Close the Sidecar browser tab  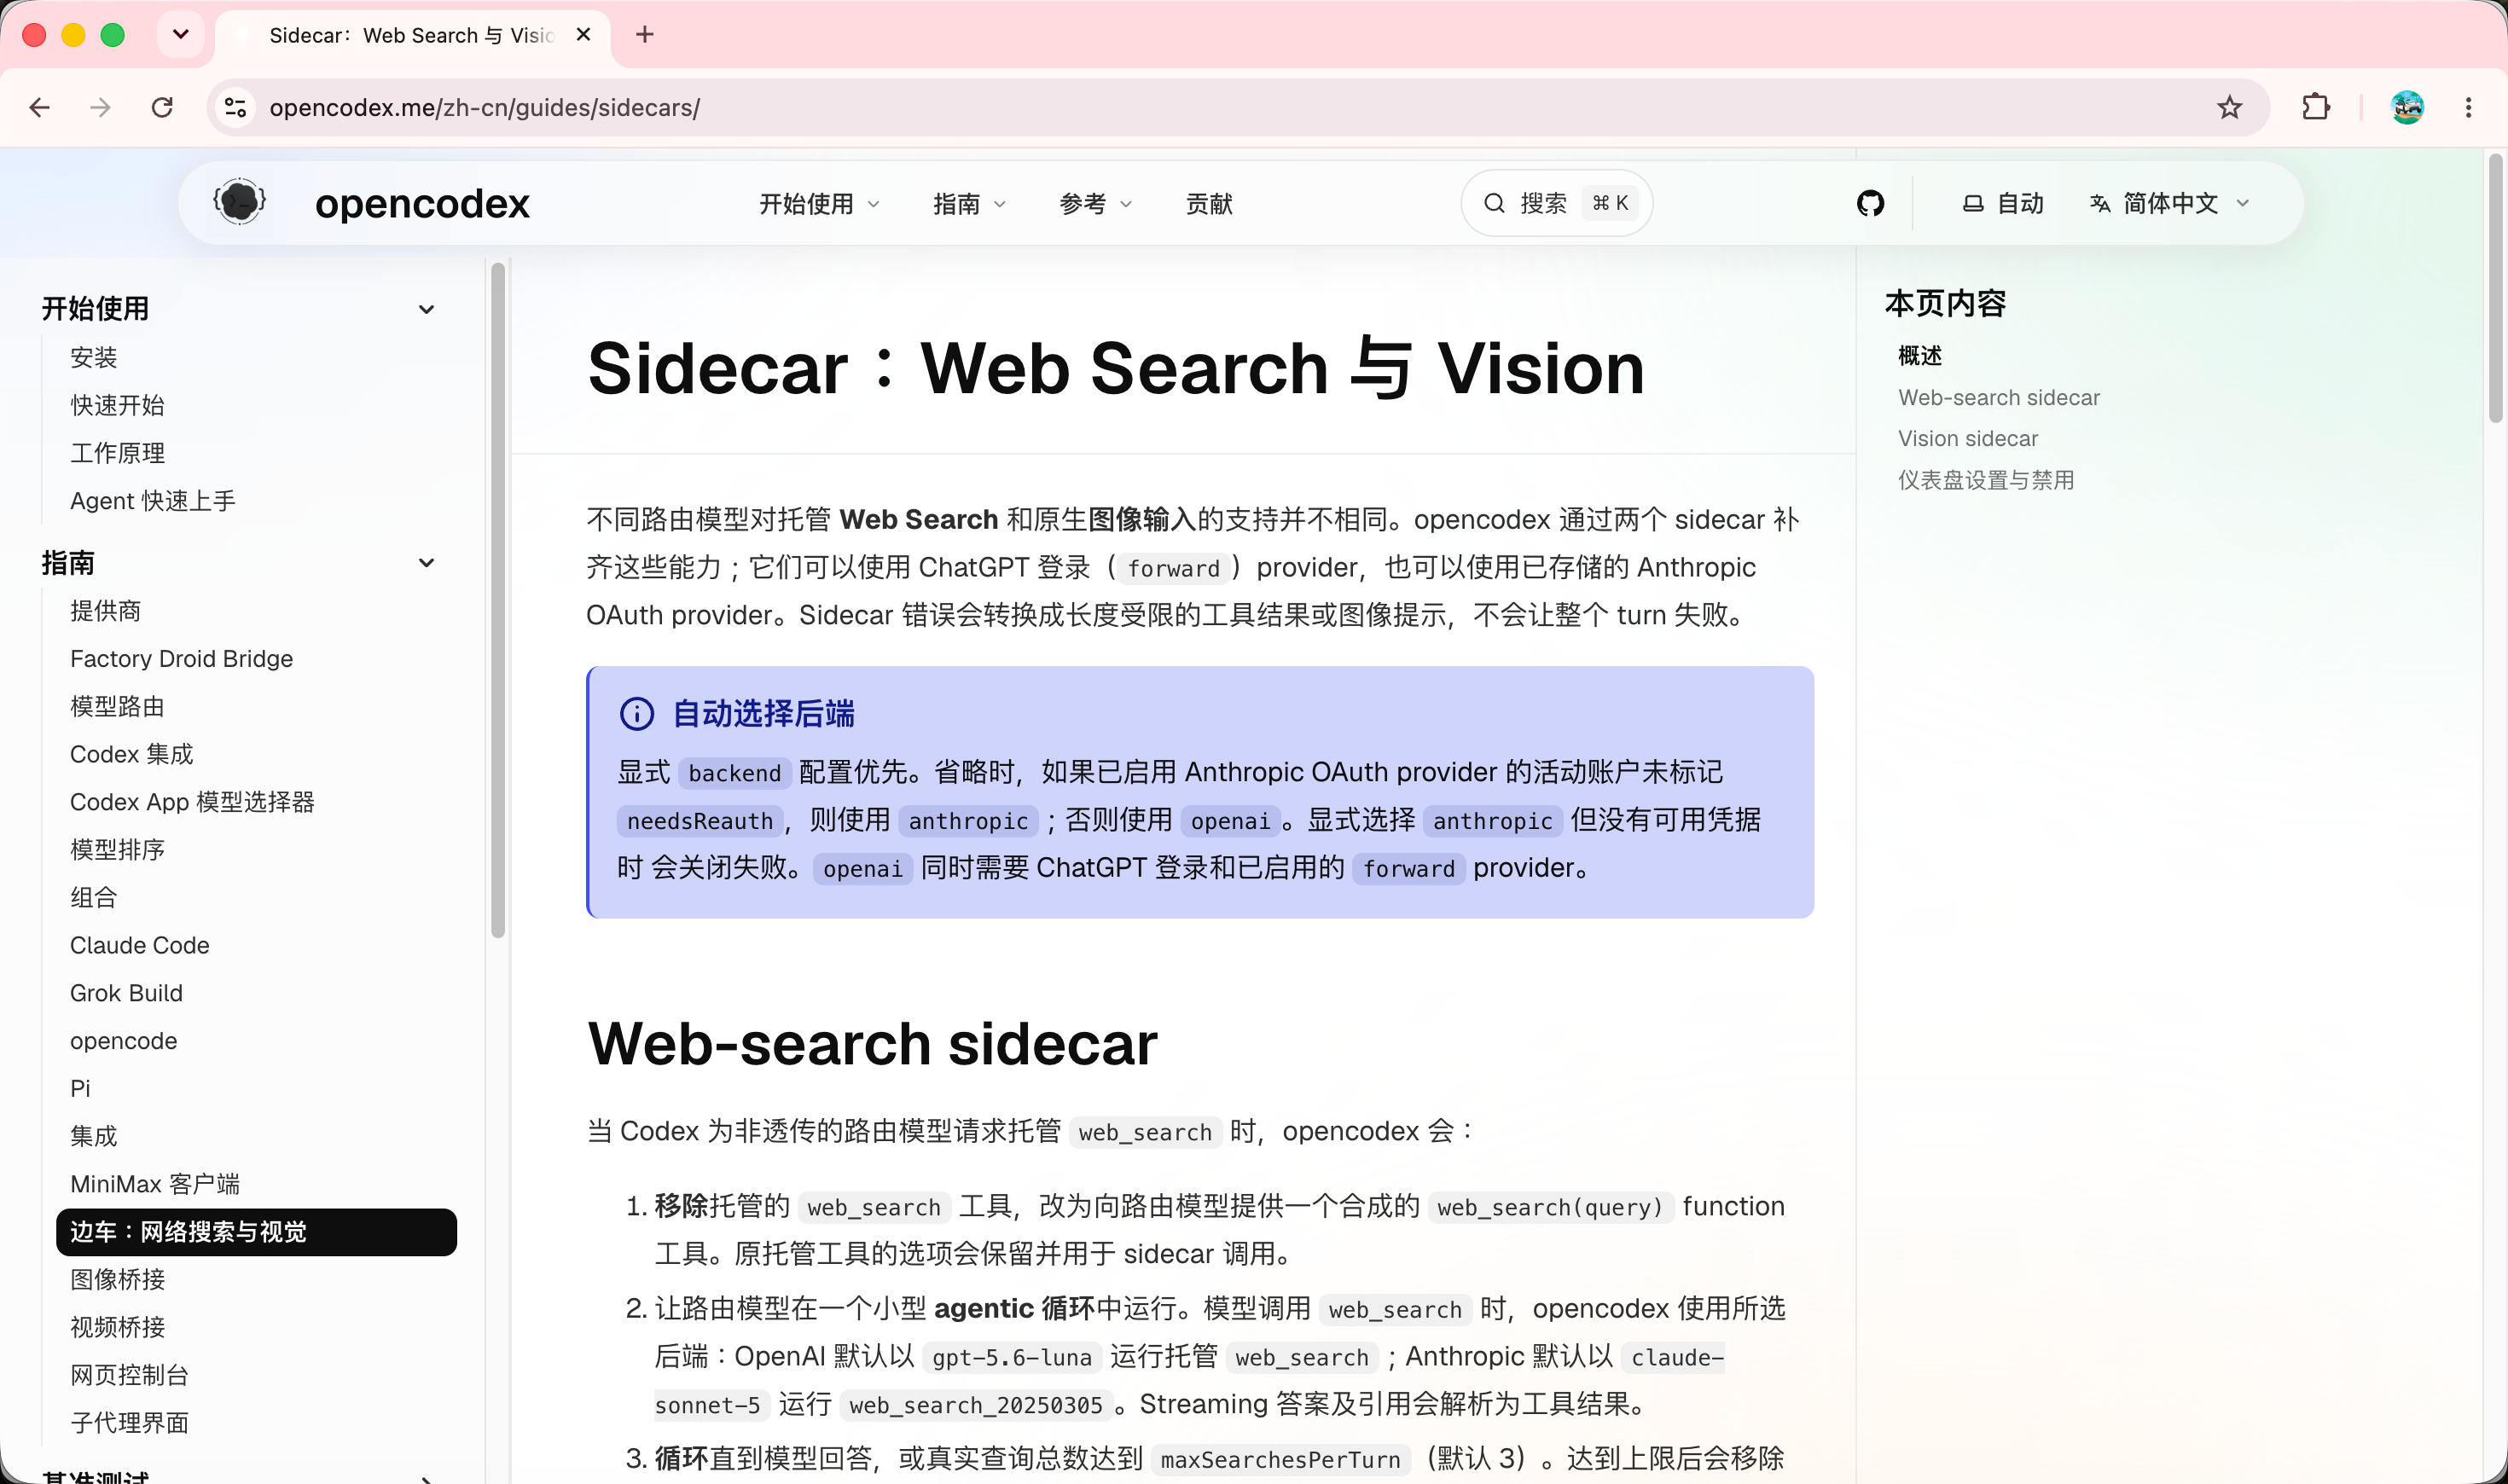(x=584, y=35)
